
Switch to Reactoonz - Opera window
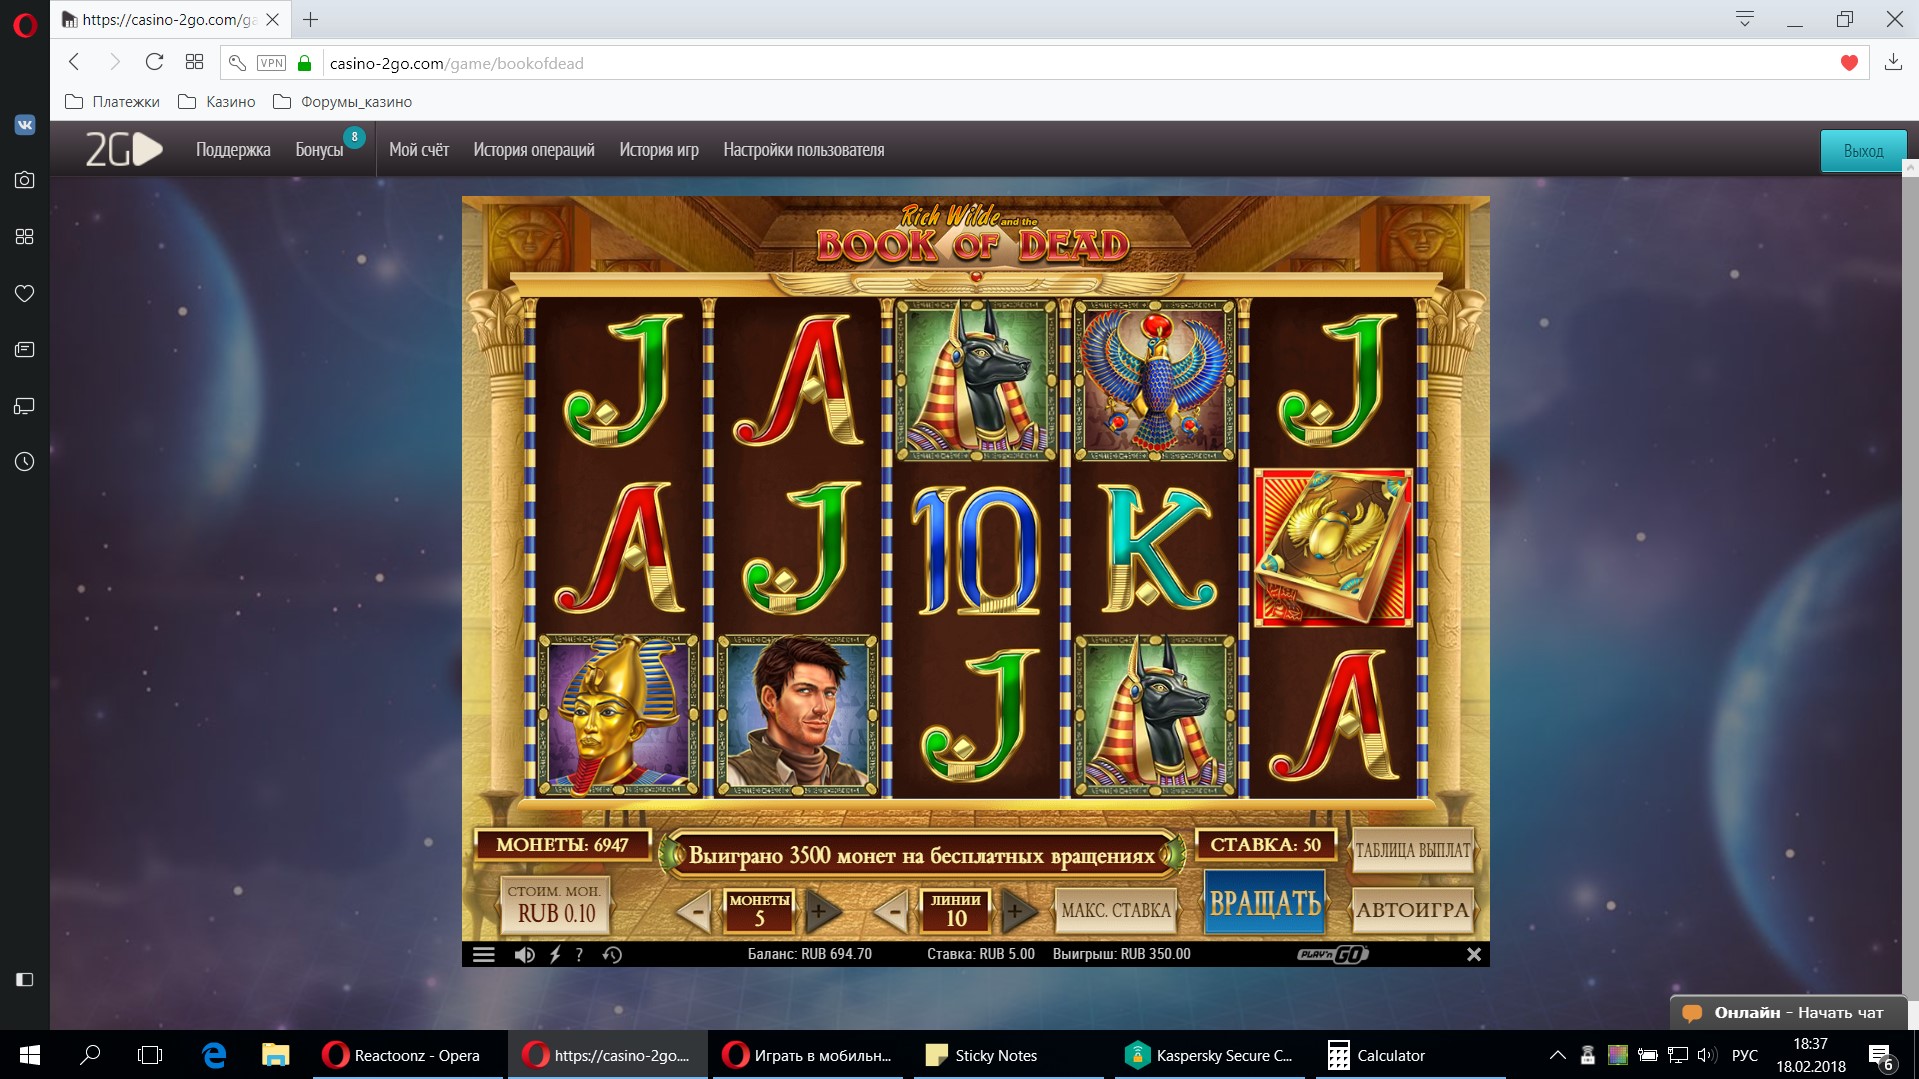(x=408, y=1055)
